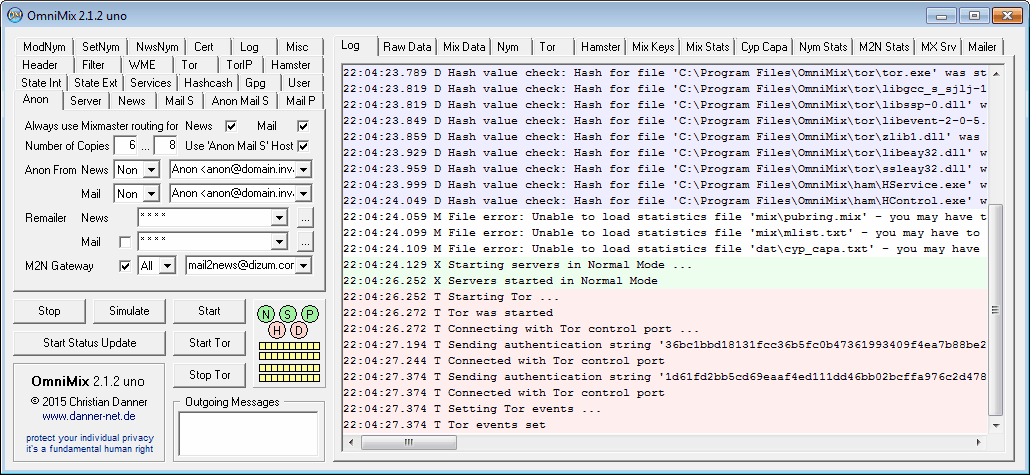The height and width of the screenshot is (475, 1030).
Task: Click the log horizontal scrollbar thumb
Action: pos(409,443)
